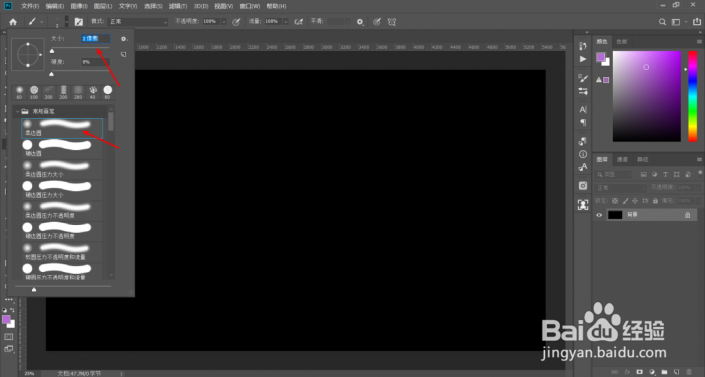Swap foreground and background colors icon
The width and height of the screenshot is (705, 377).
[12, 310]
